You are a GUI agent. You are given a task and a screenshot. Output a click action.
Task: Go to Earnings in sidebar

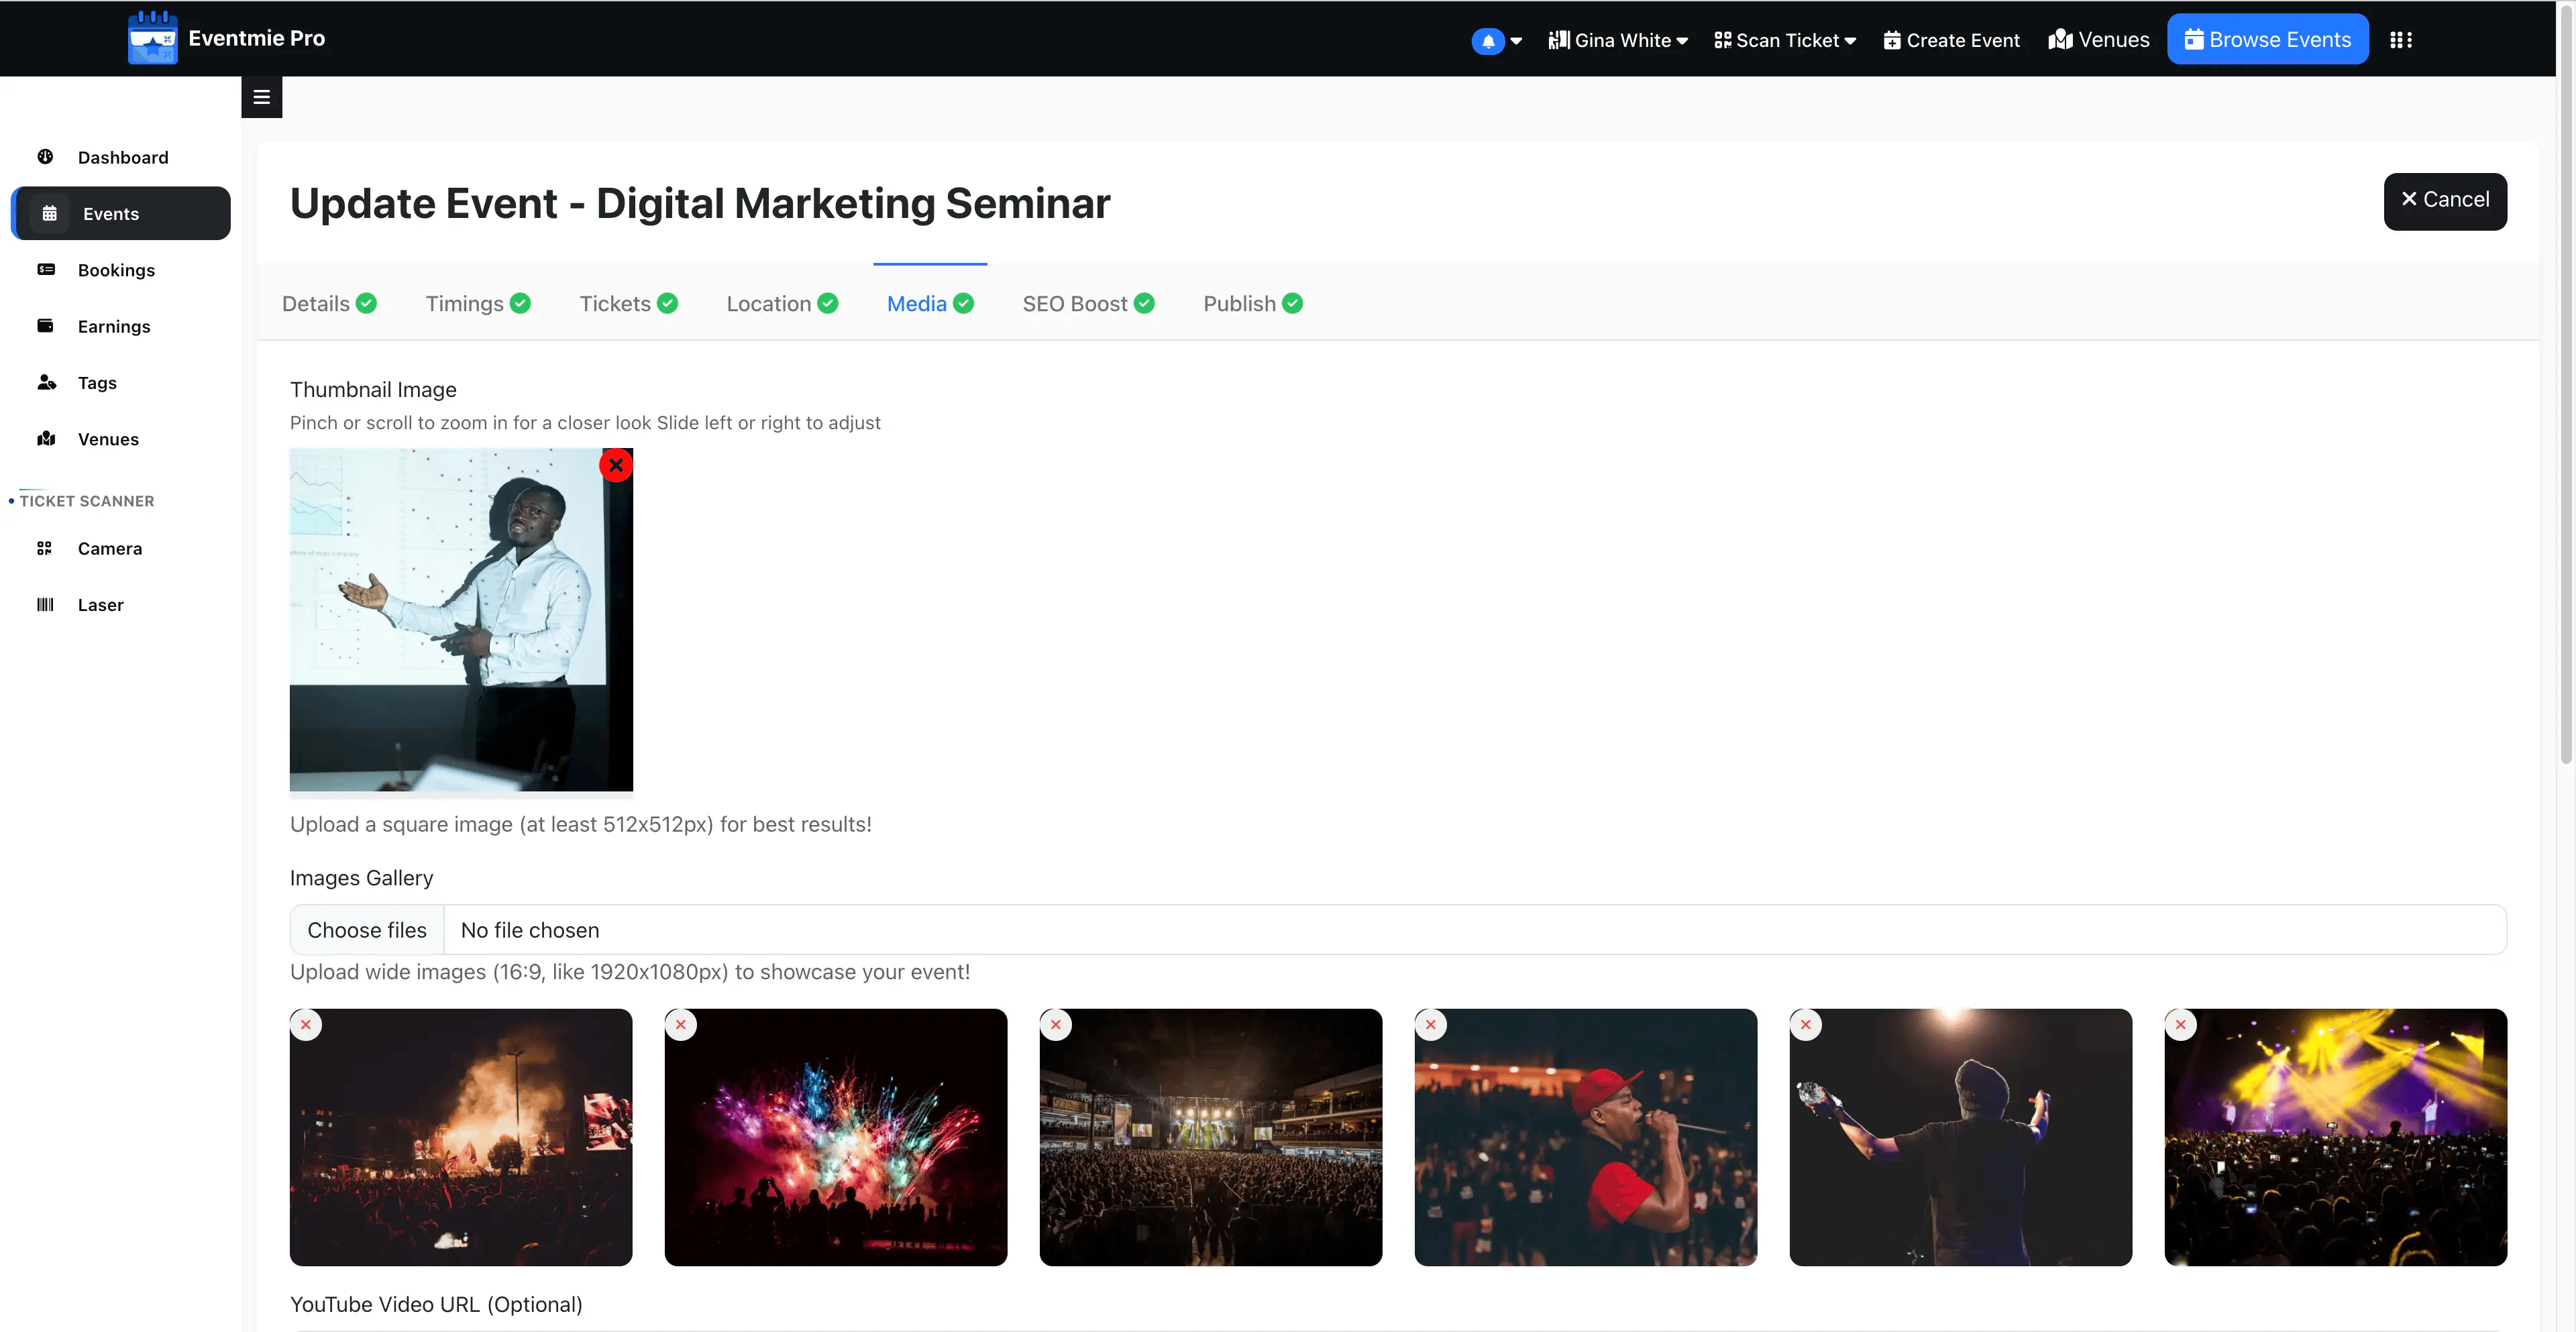point(113,326)
